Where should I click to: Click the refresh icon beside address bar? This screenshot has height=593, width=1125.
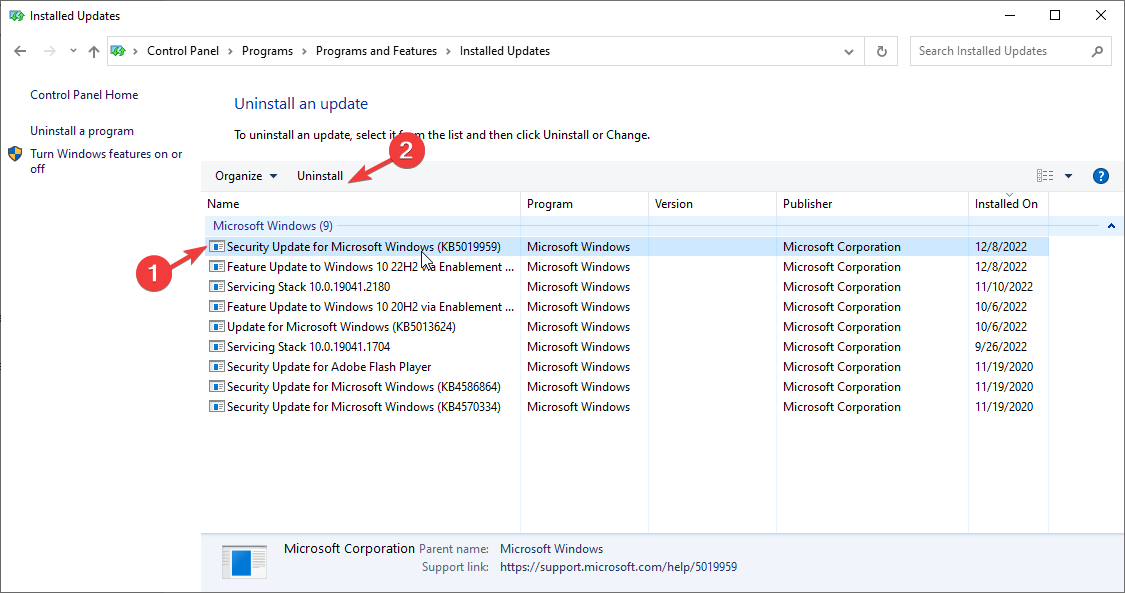click(x=881, y=50)
